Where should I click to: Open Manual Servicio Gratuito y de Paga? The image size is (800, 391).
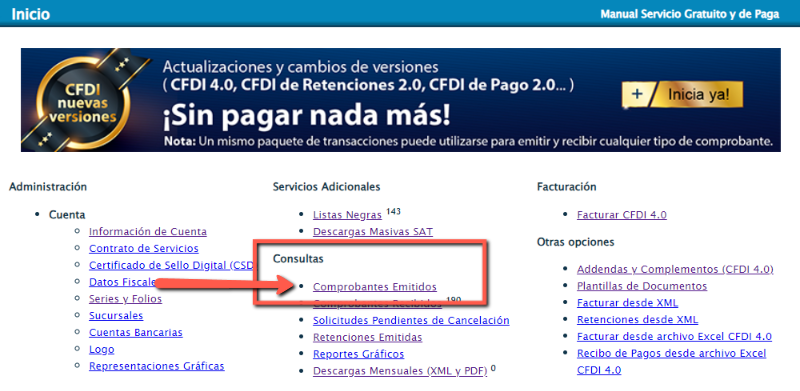click(690, 14)
